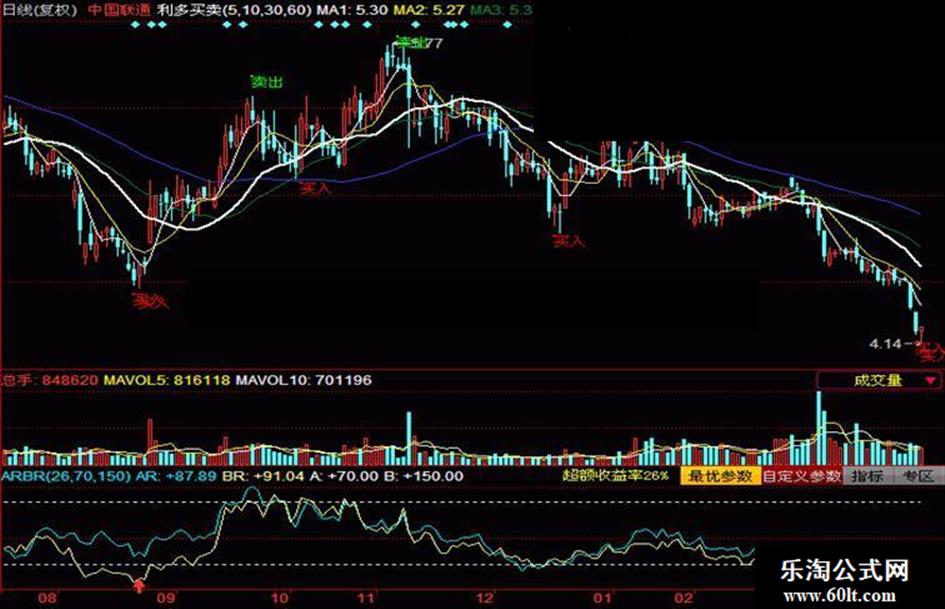This screenshot has width=945, height=609.
Task: Click the red up arrow in ARBR panel
Action: click(x=139, y=584)
